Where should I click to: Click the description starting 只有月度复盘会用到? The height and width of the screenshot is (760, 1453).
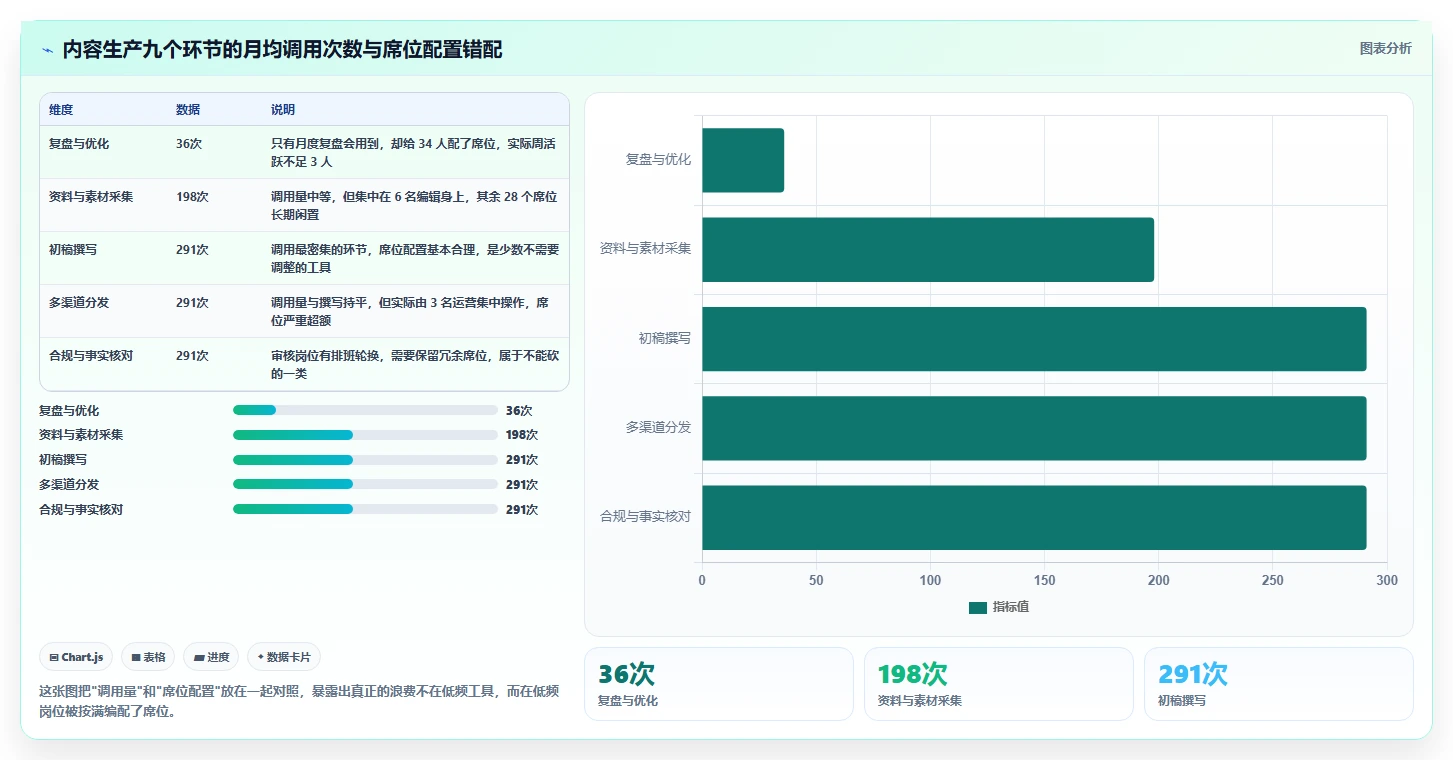coord(414,153)
